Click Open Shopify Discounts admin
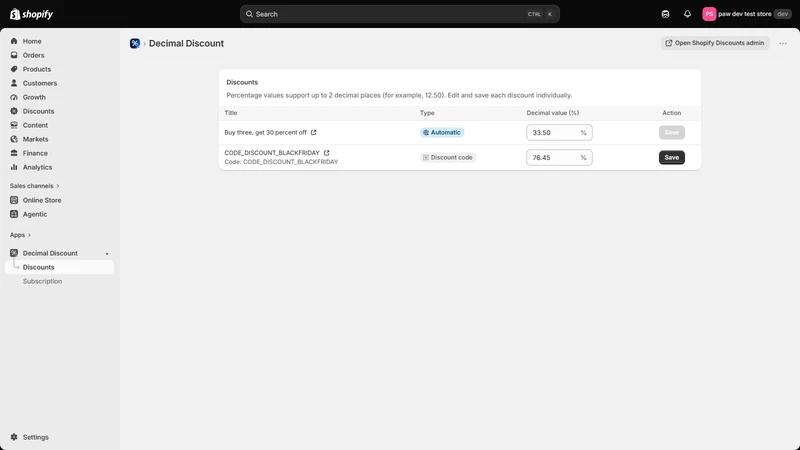800x450 pixels. coord(715,43)
